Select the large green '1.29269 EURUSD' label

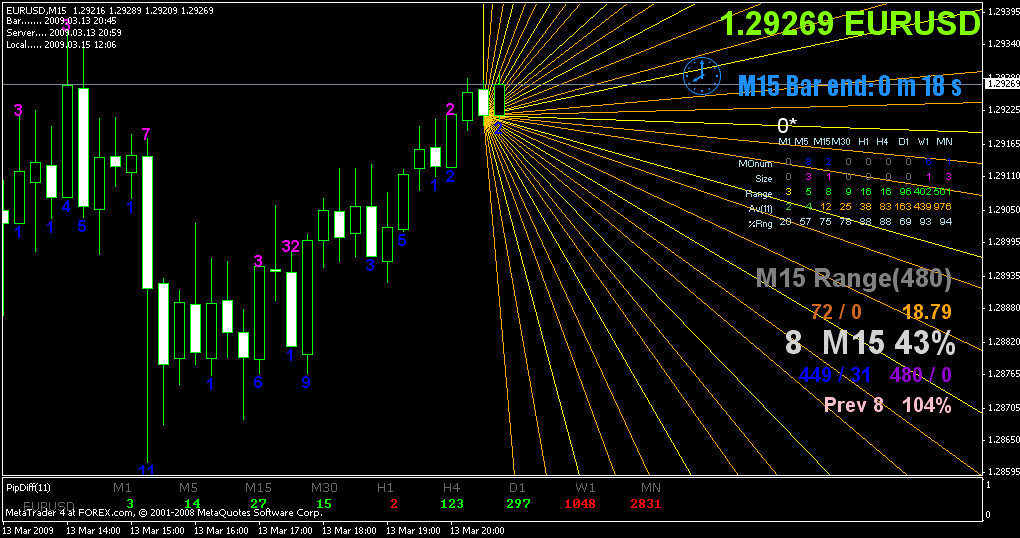click(850, 25)
